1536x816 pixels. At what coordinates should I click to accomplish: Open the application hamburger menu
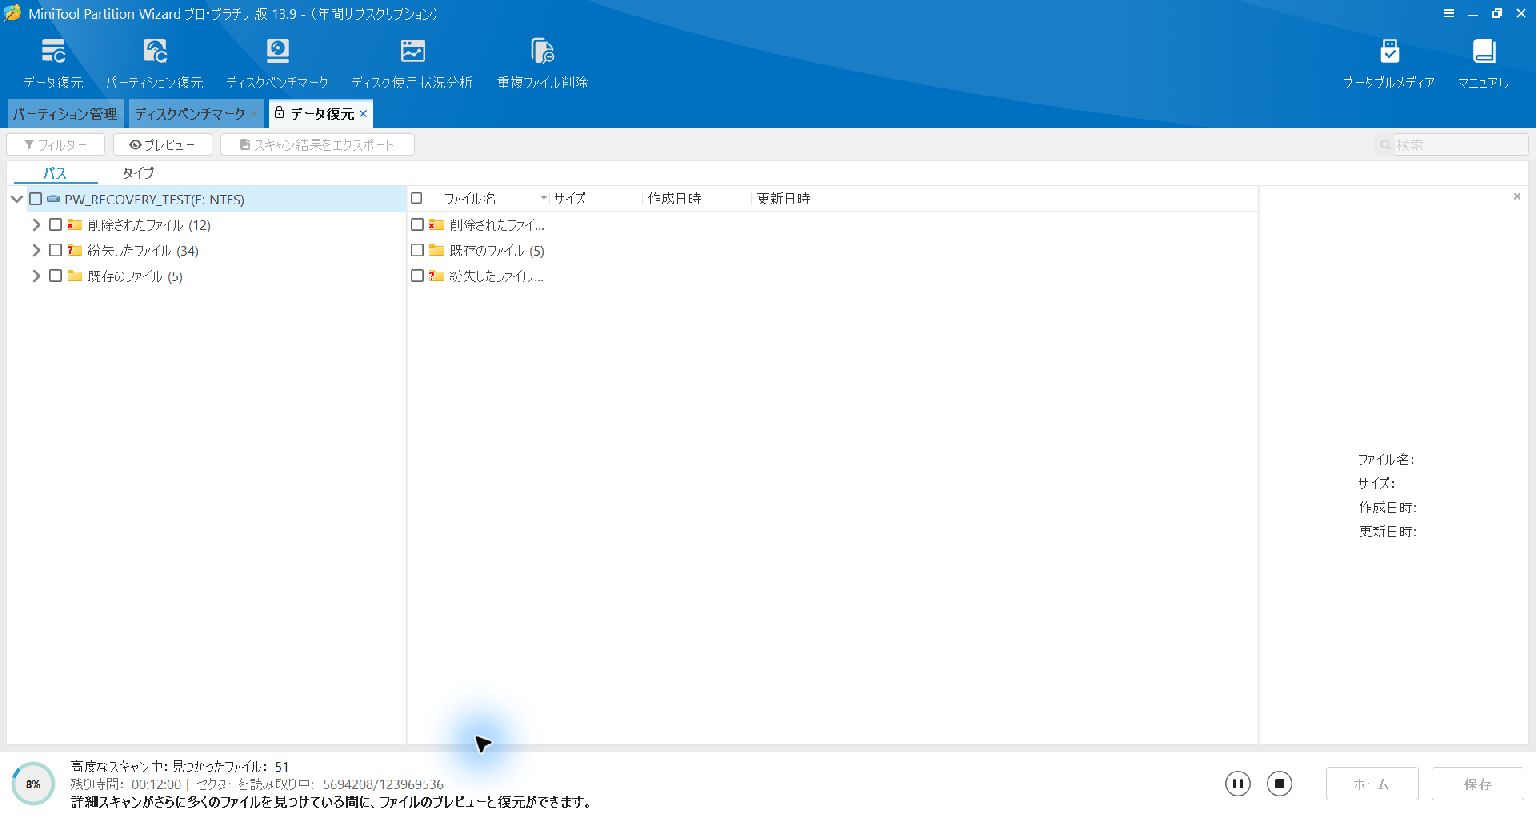[x=1448, y=14]
